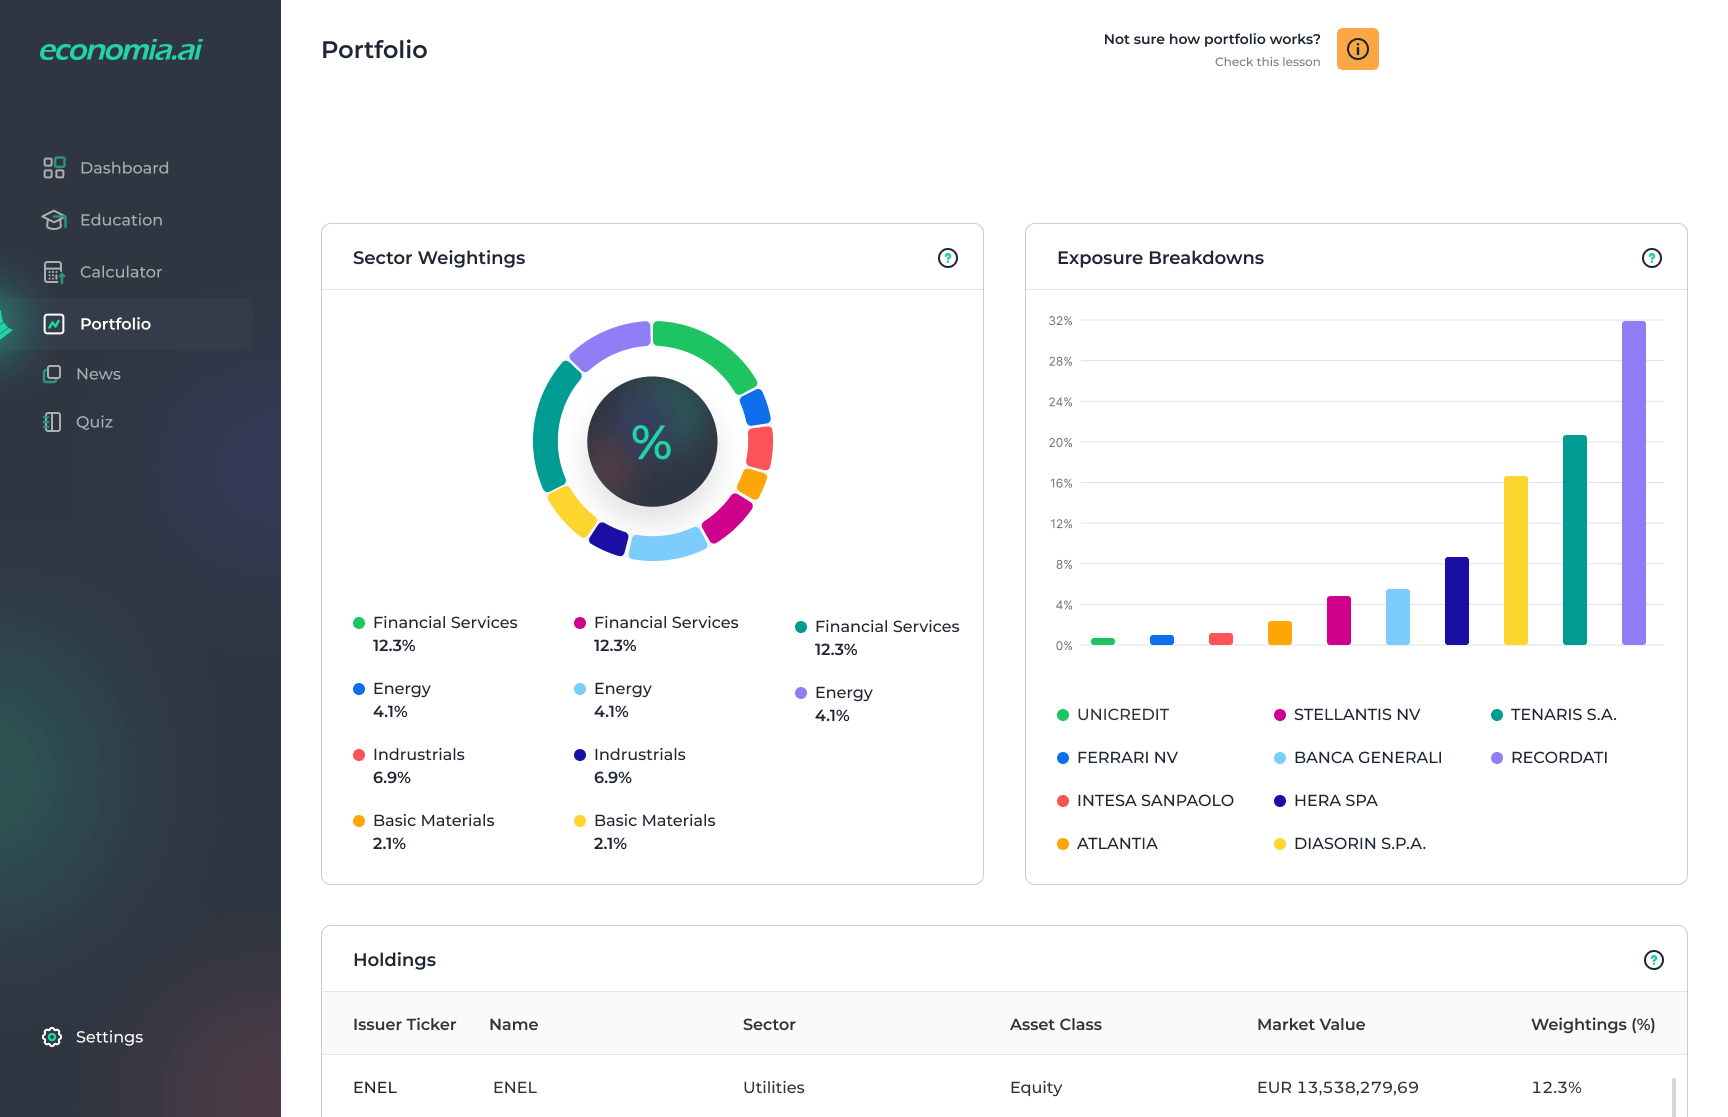This screenshot has width=1728, height=1117.
Task: Open help icon for Exposure Breakdowns
Action: pyautogui.click(x=1652, y=258)
